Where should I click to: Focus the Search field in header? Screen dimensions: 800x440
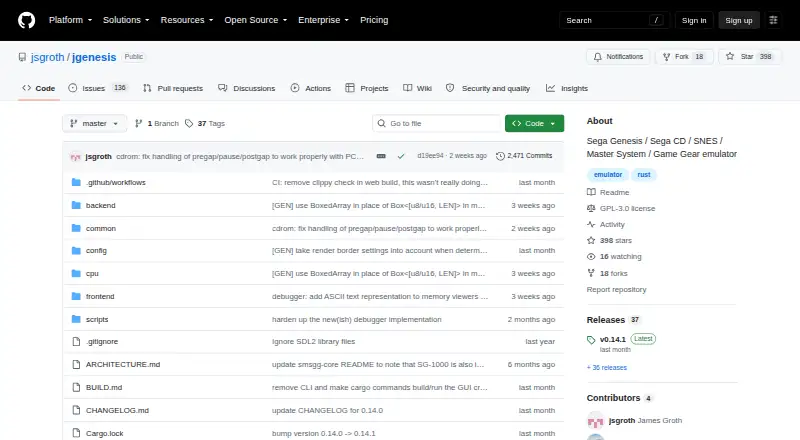click(614, 20)
